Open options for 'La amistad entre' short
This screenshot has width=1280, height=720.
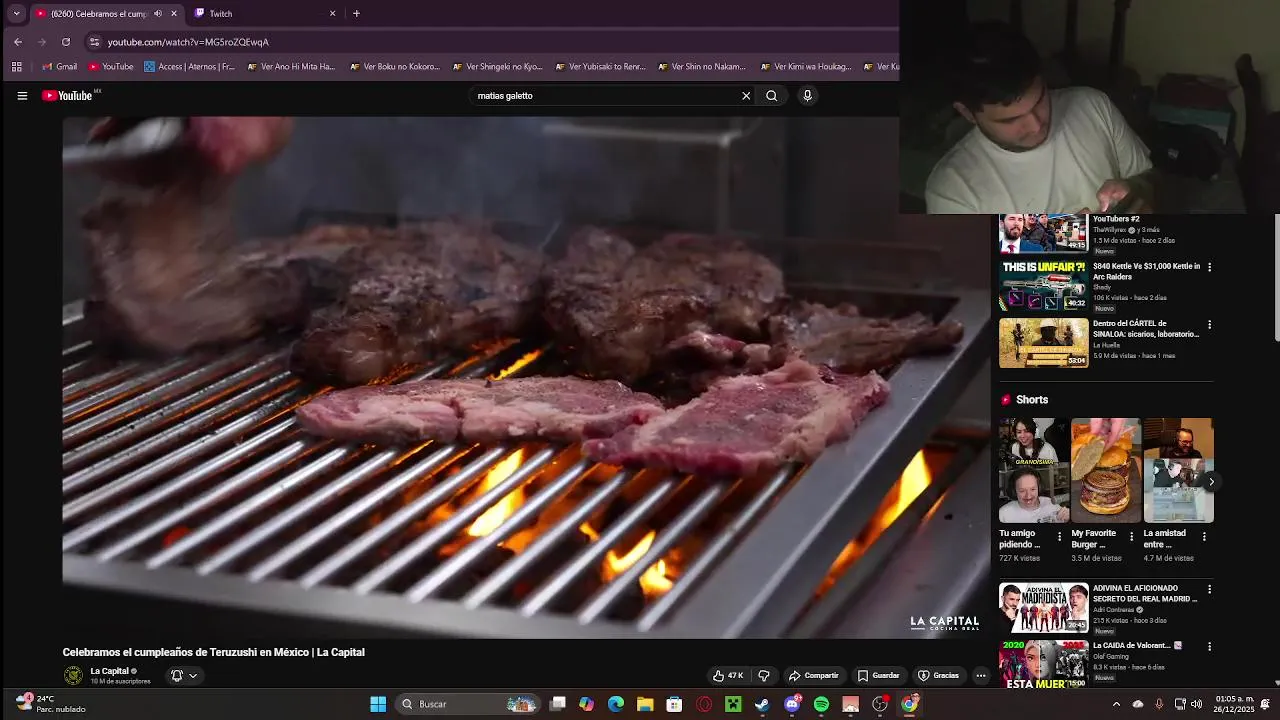pyautogui.click(x=1204, y=537)
